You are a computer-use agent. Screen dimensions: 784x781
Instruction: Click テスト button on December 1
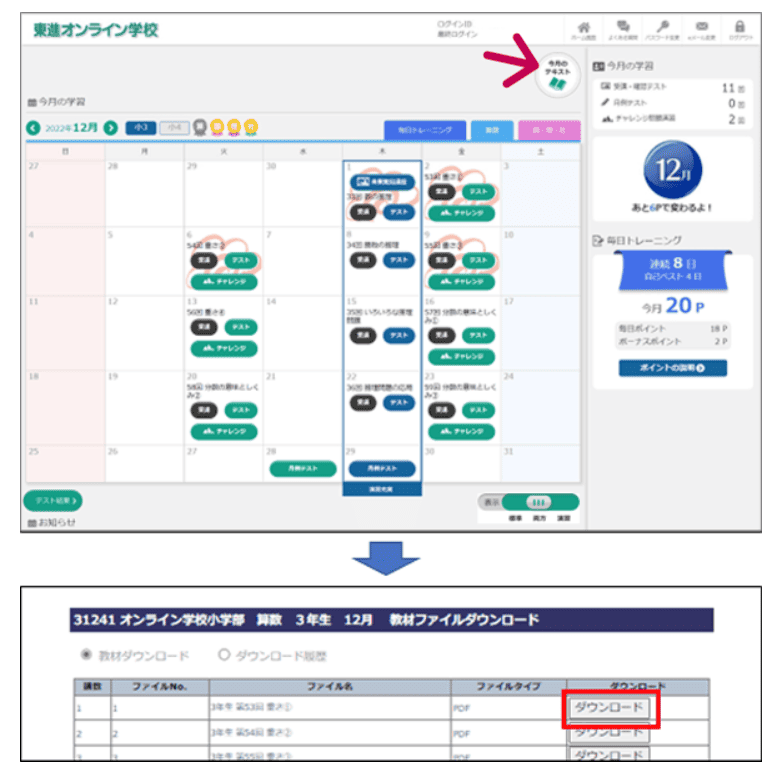pyautogui.click(x=399, y=212)
